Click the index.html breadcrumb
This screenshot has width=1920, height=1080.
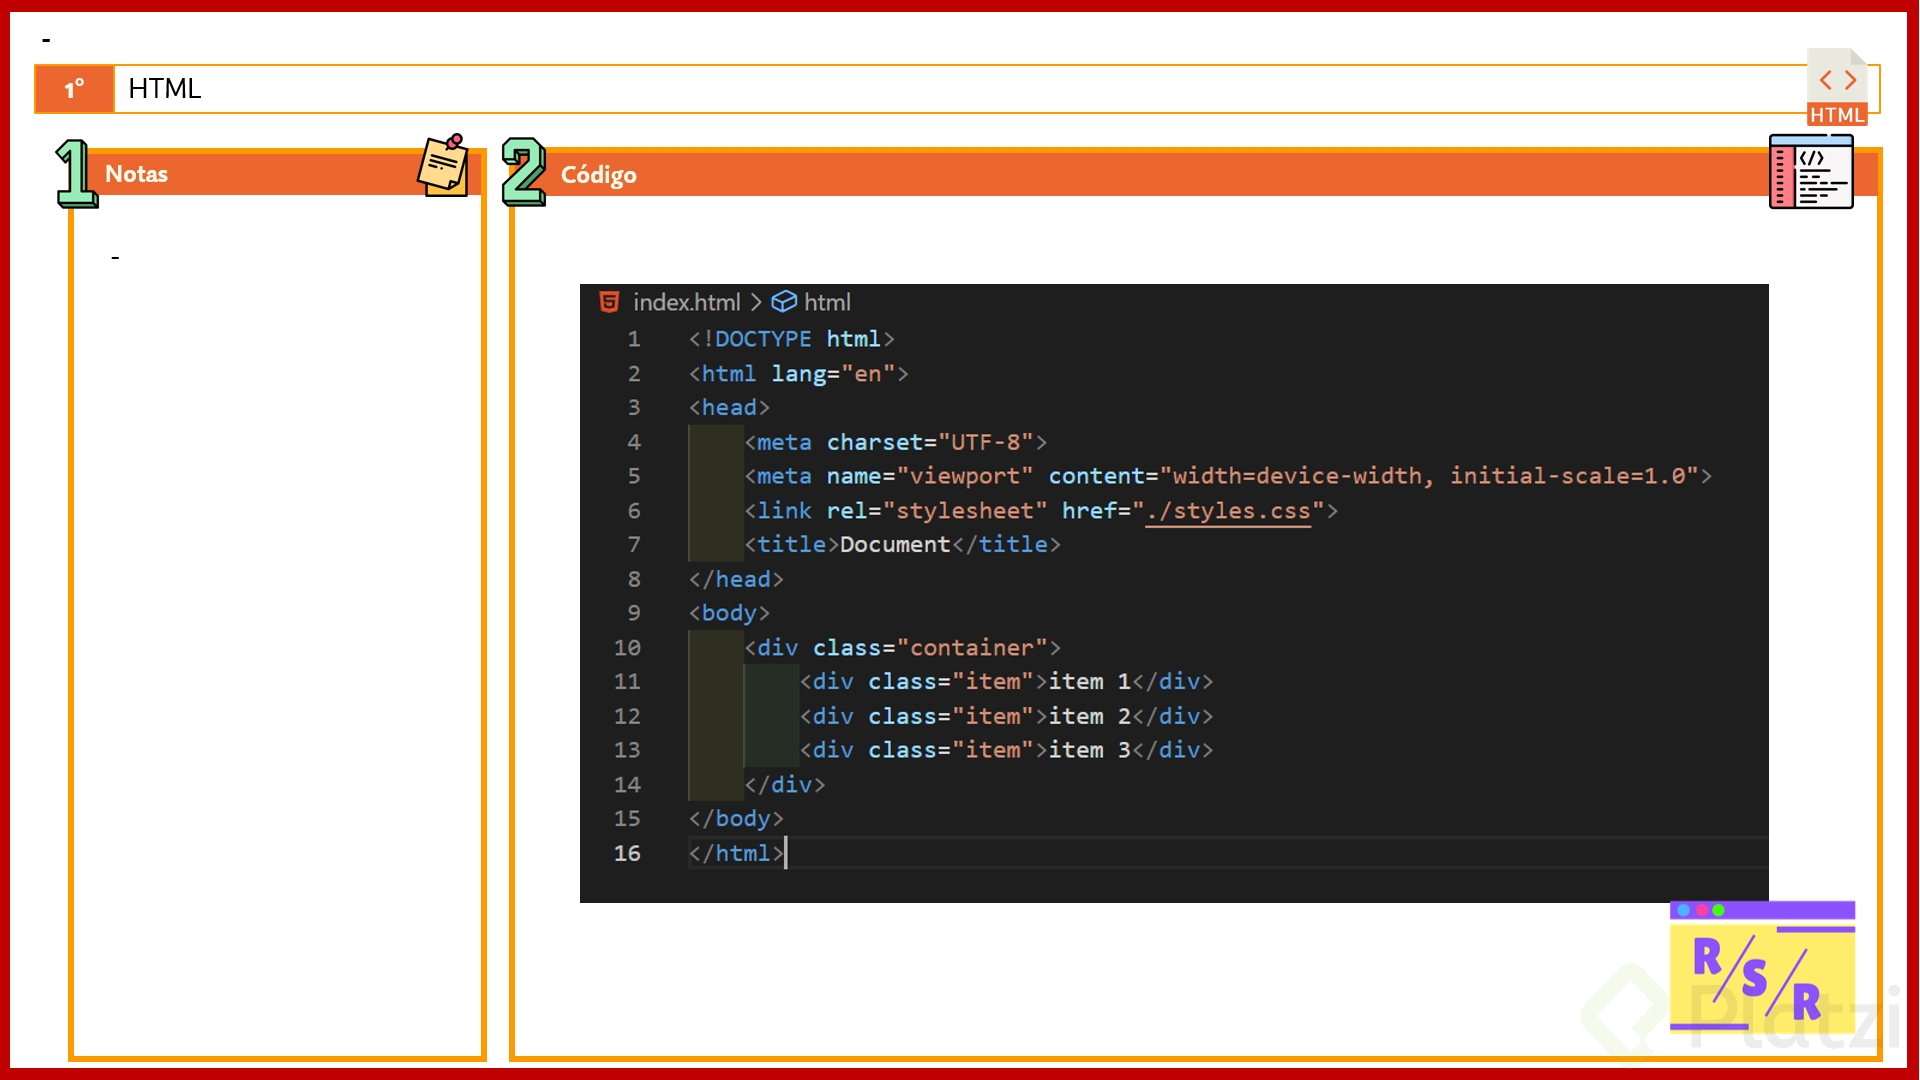[686, 302]
